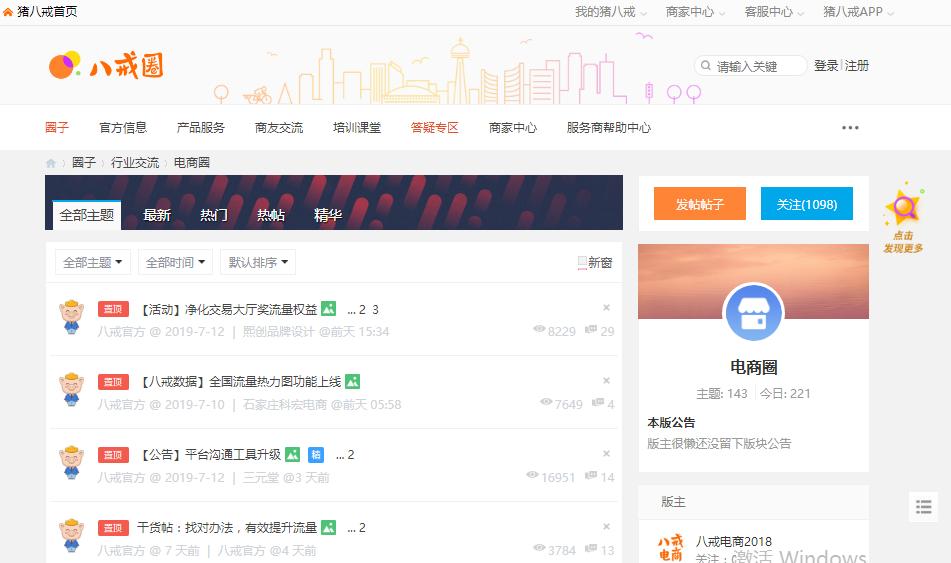Click avatar of 平台沟通工具升级 post
Screen dimensions: 951x563
click(71, 462)
